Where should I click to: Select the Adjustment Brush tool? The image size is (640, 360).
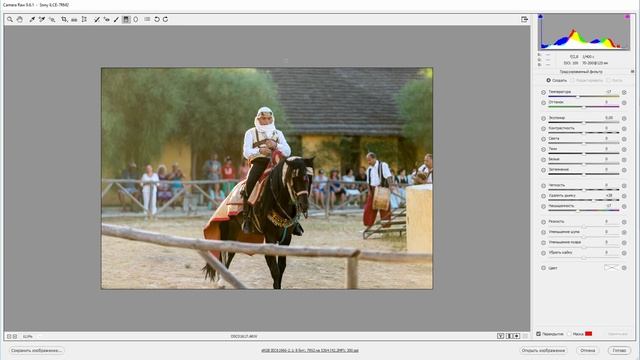(x=116, y=19)
